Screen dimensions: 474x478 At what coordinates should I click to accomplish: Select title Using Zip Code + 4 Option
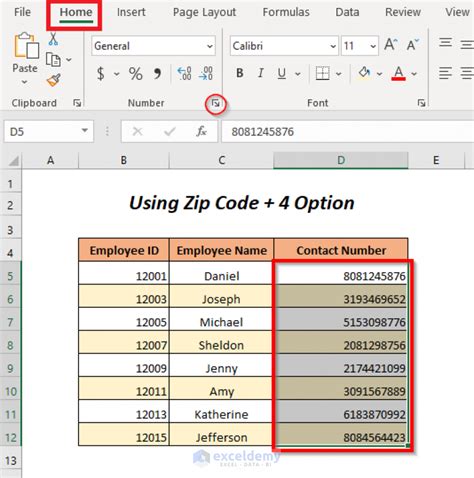(x=242, y=203)
